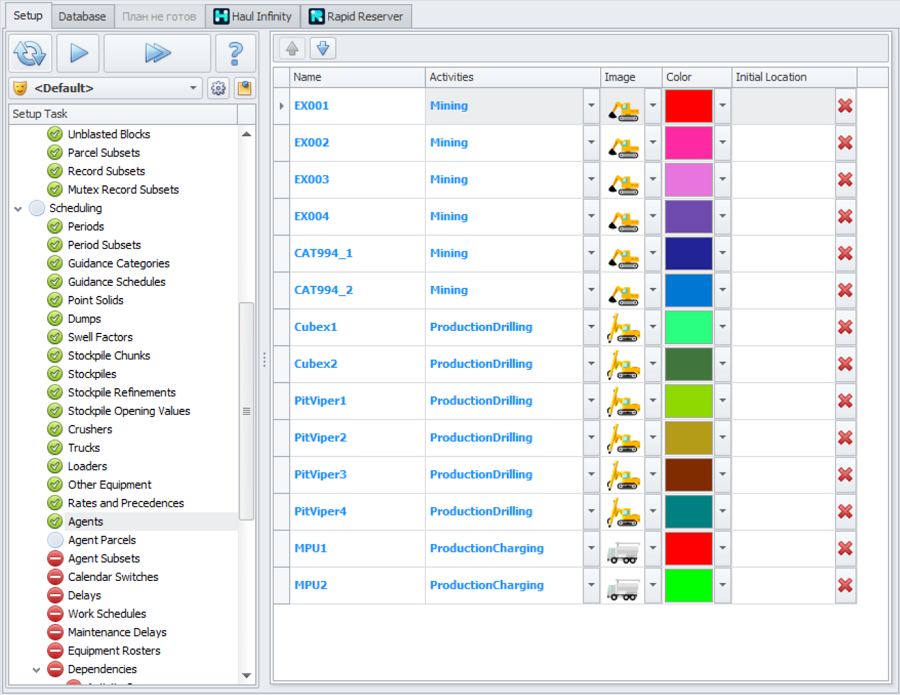The image size is (900, 695).
Task: Open help with the question mark icon
Action: pos(236,53)
